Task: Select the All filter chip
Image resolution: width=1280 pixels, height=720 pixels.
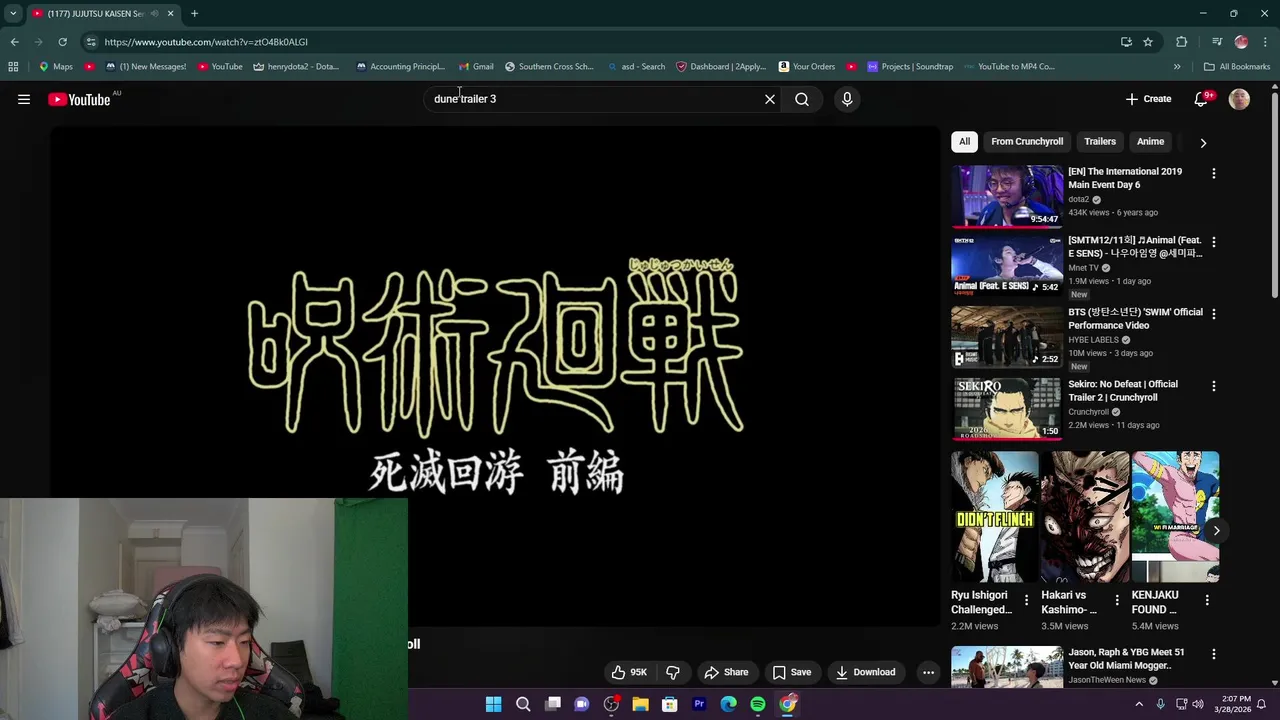Action: [x=965, y=142]
